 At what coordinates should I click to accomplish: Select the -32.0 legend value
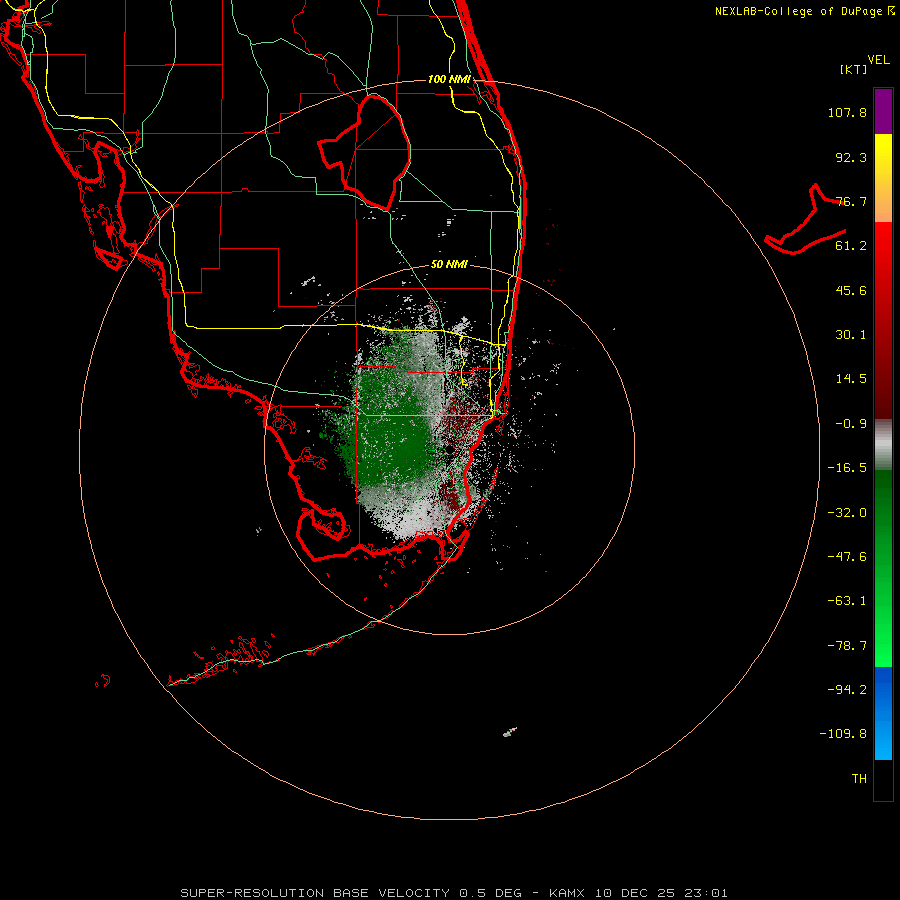pos(847,513)
